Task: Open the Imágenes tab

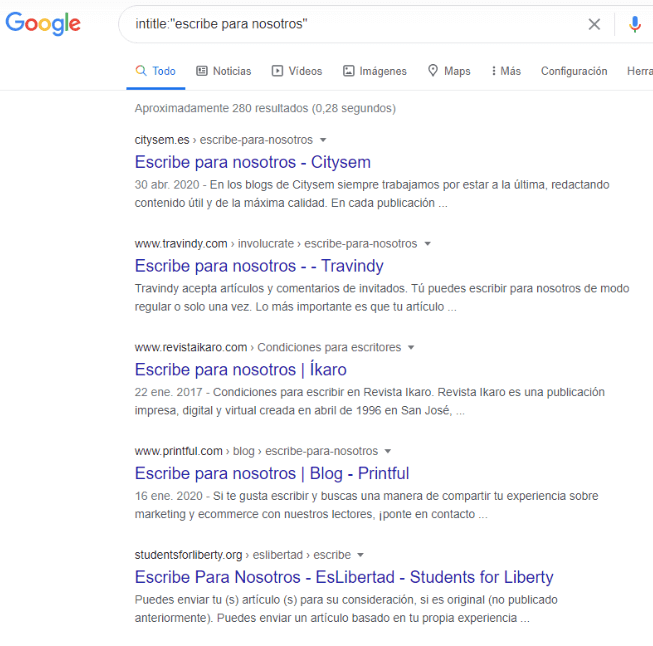Action: (x=375, y=71)
